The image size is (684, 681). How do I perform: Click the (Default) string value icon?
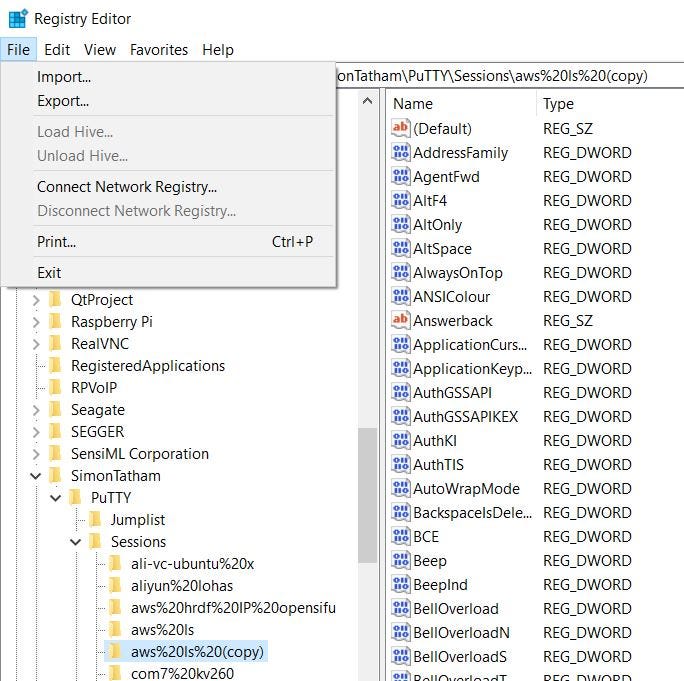pos(400,128)
